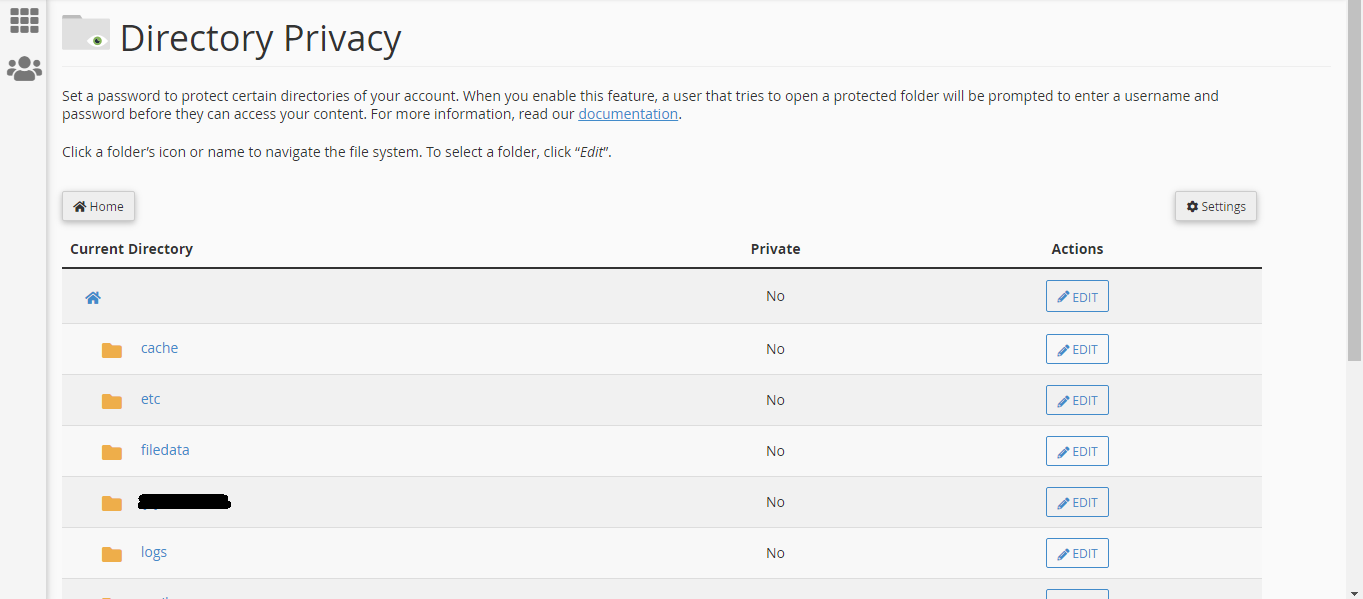Navigate into the filedata folder name
The width and height of the screenshot is (1363, 599).
coord(165,450)
